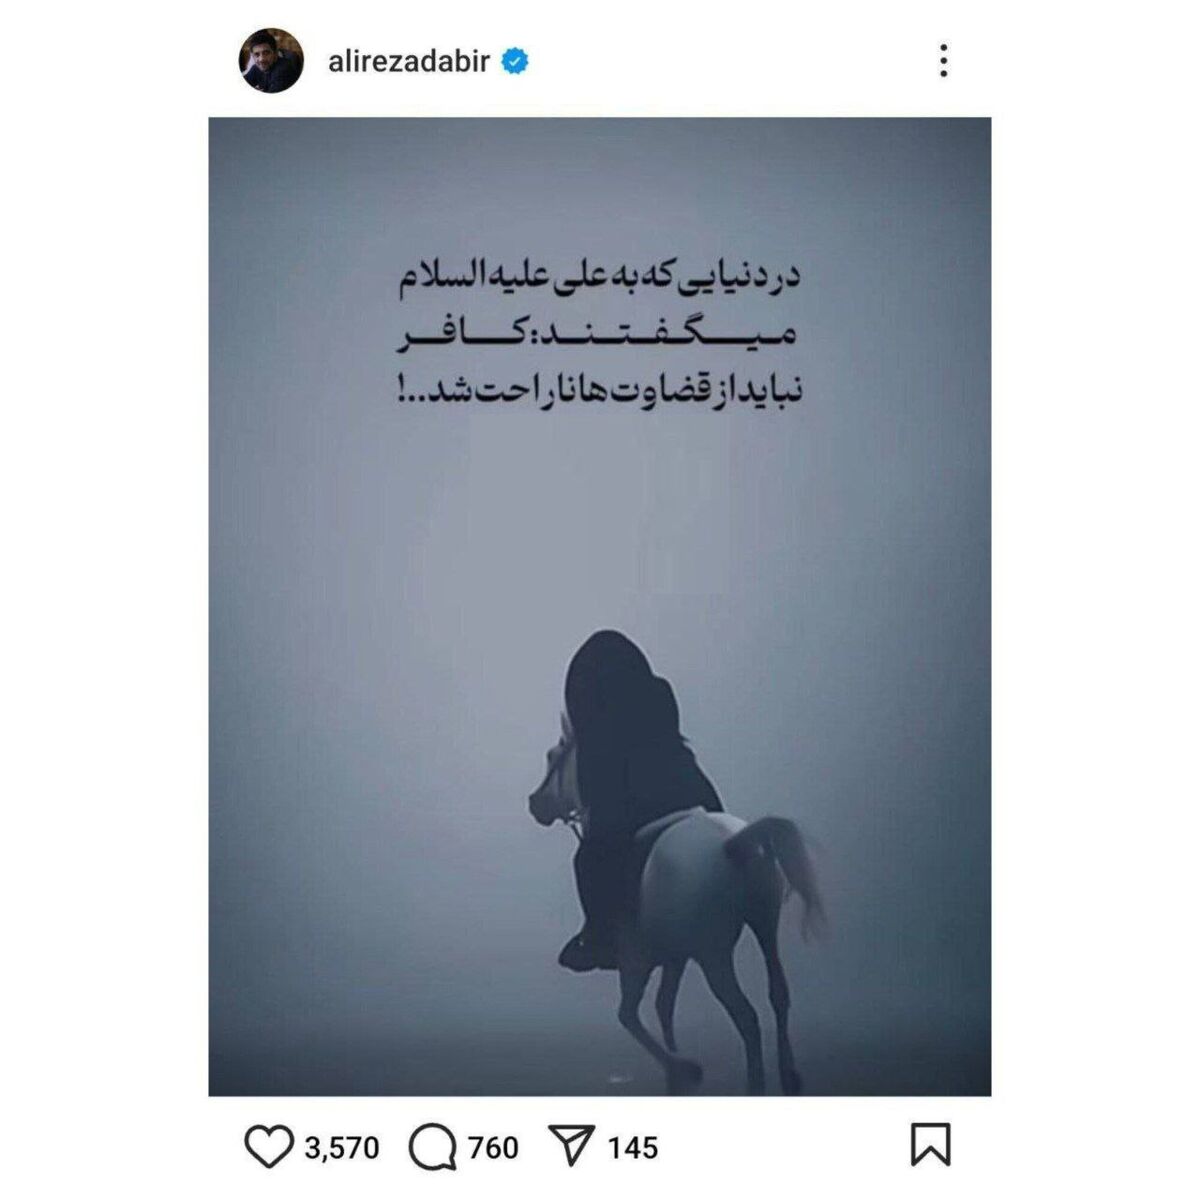Open comments via the speech bubble icon

pyautogui.click(x=433, y=1147)
